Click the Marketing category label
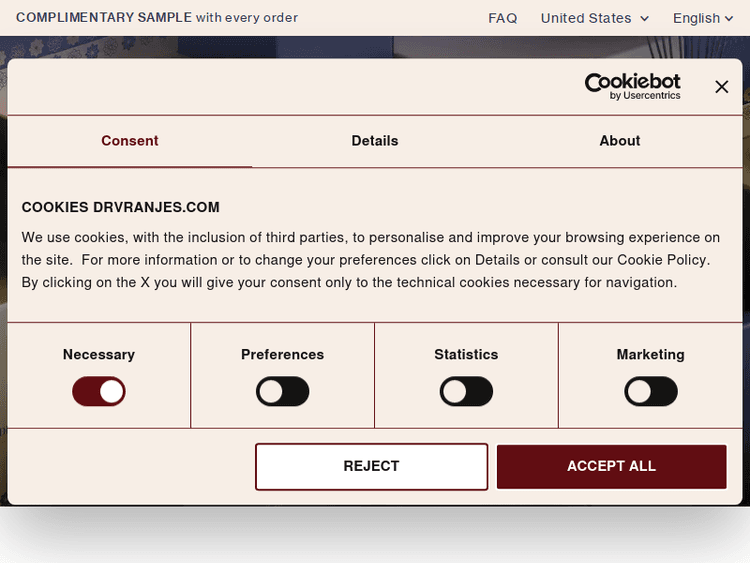Viewport: 750px width, 563px height. click(651, 355)
